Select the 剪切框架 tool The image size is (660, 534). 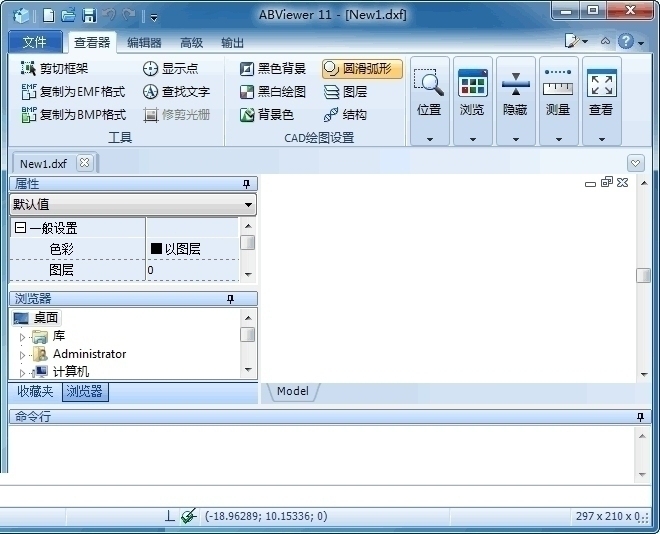pos(55,68)
